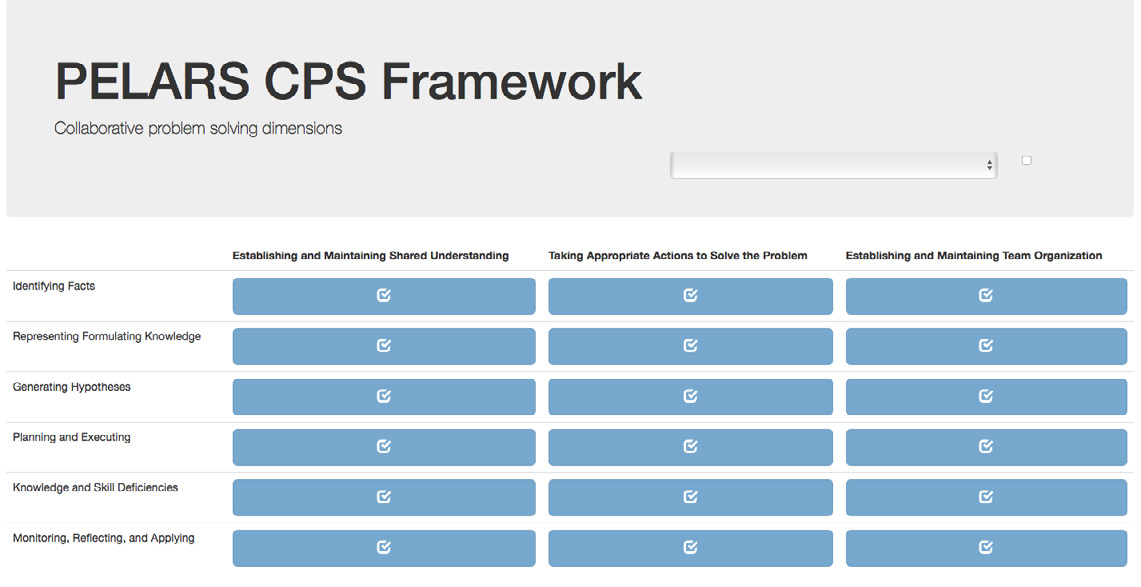Check Monitoring, Reflecting, and Applying under Shared Understanding
1141x587 pixels.
[x=383, y=548]
